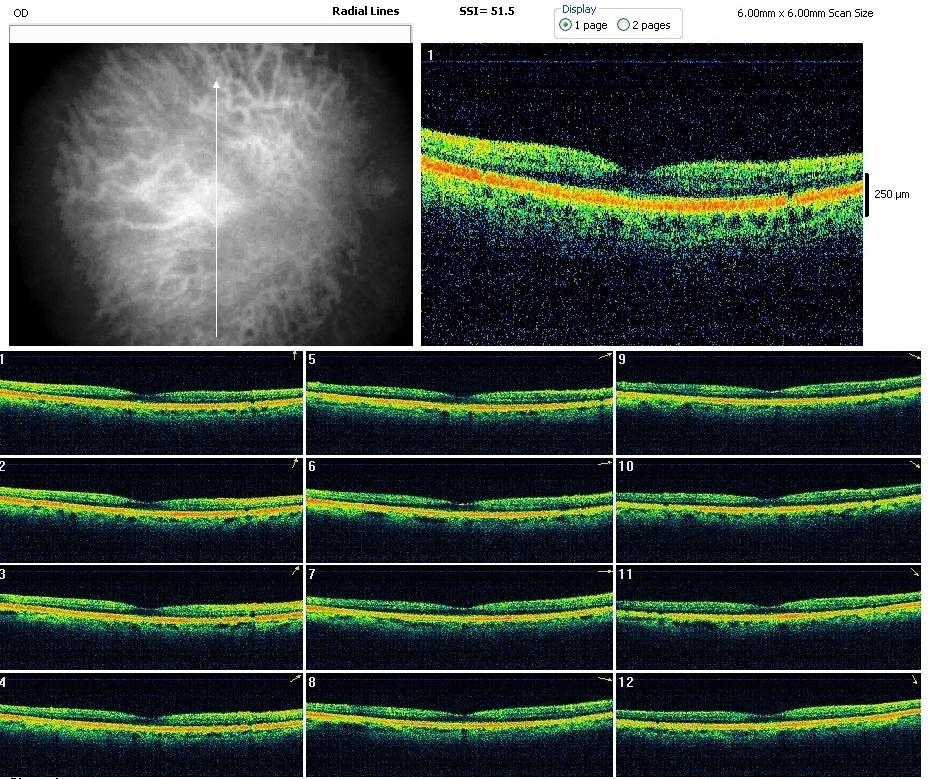The width and height of the screenshot is (946, 779).
Task: Click the white scan-line arrowhead on fundus image
Action: [x=216, y=86]
